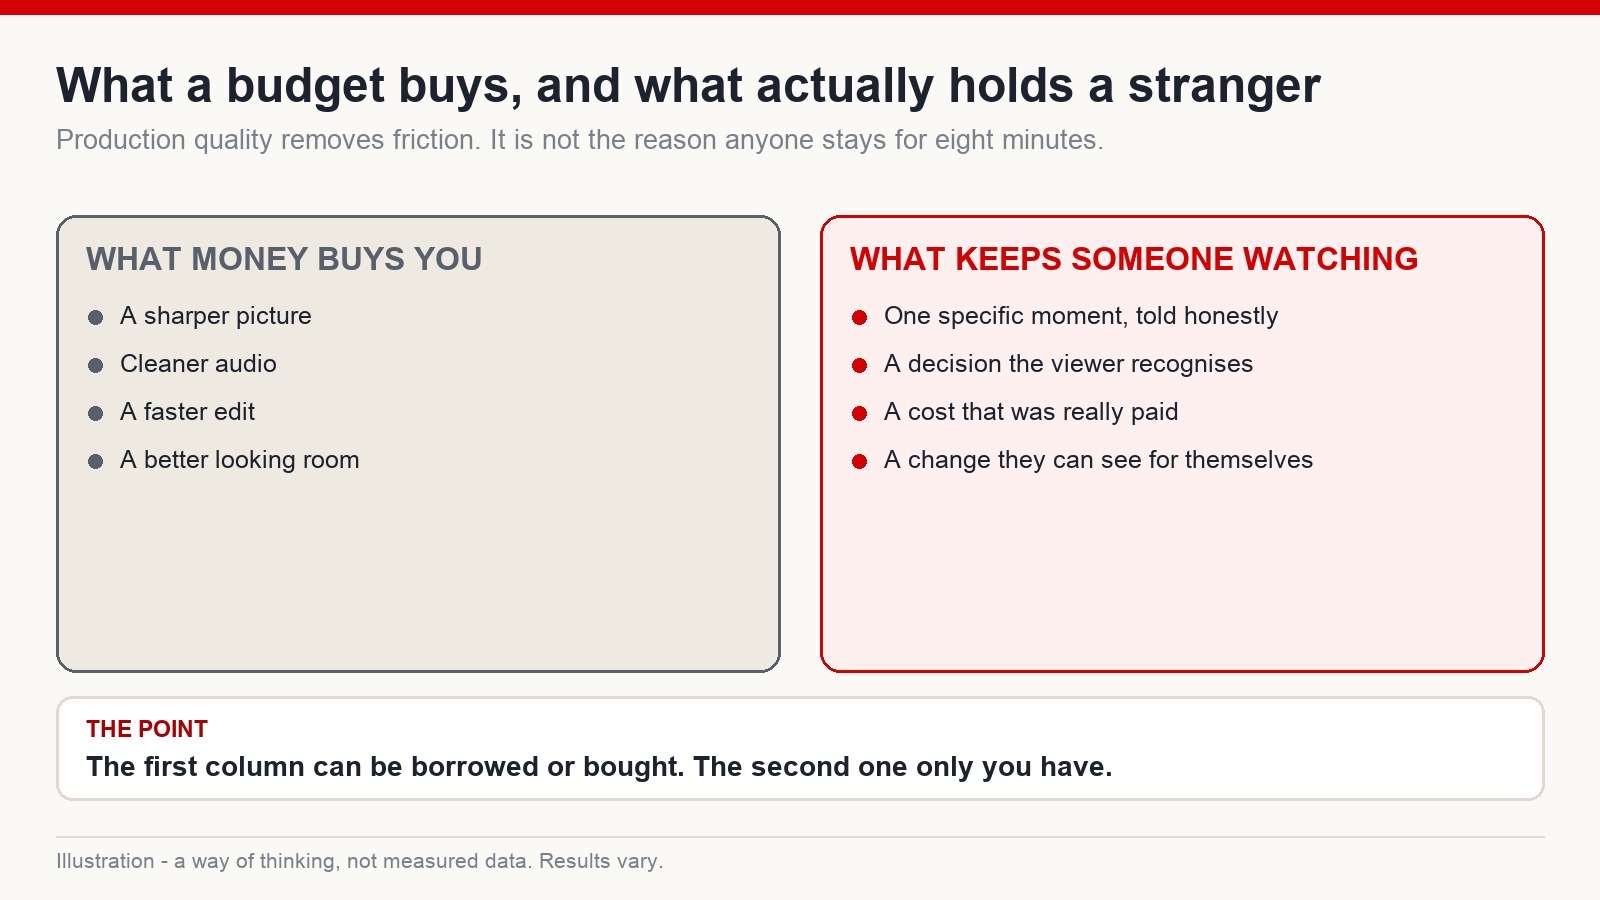
Task: Select the text 'A cost that was really paid'
Action: pos(1031,412)
